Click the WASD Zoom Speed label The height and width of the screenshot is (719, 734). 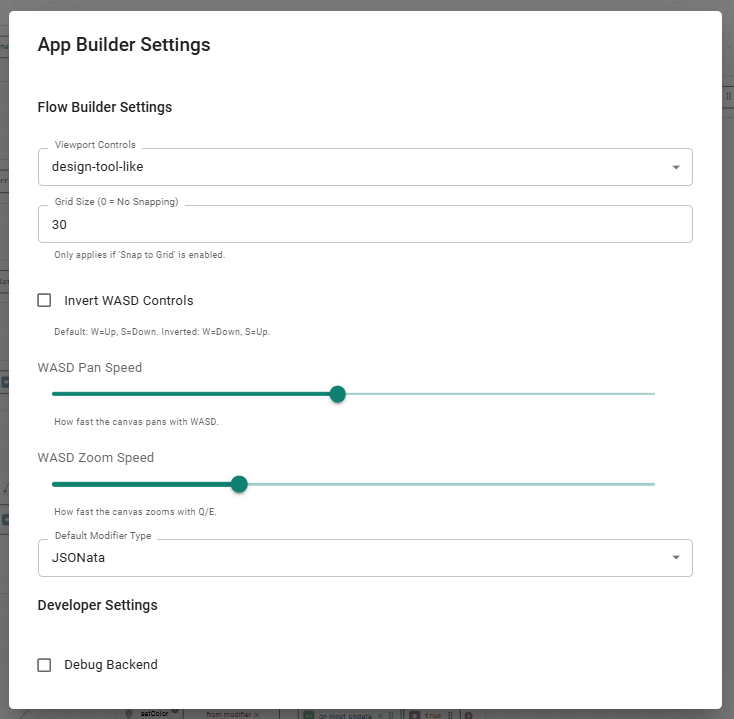(96, 458)
